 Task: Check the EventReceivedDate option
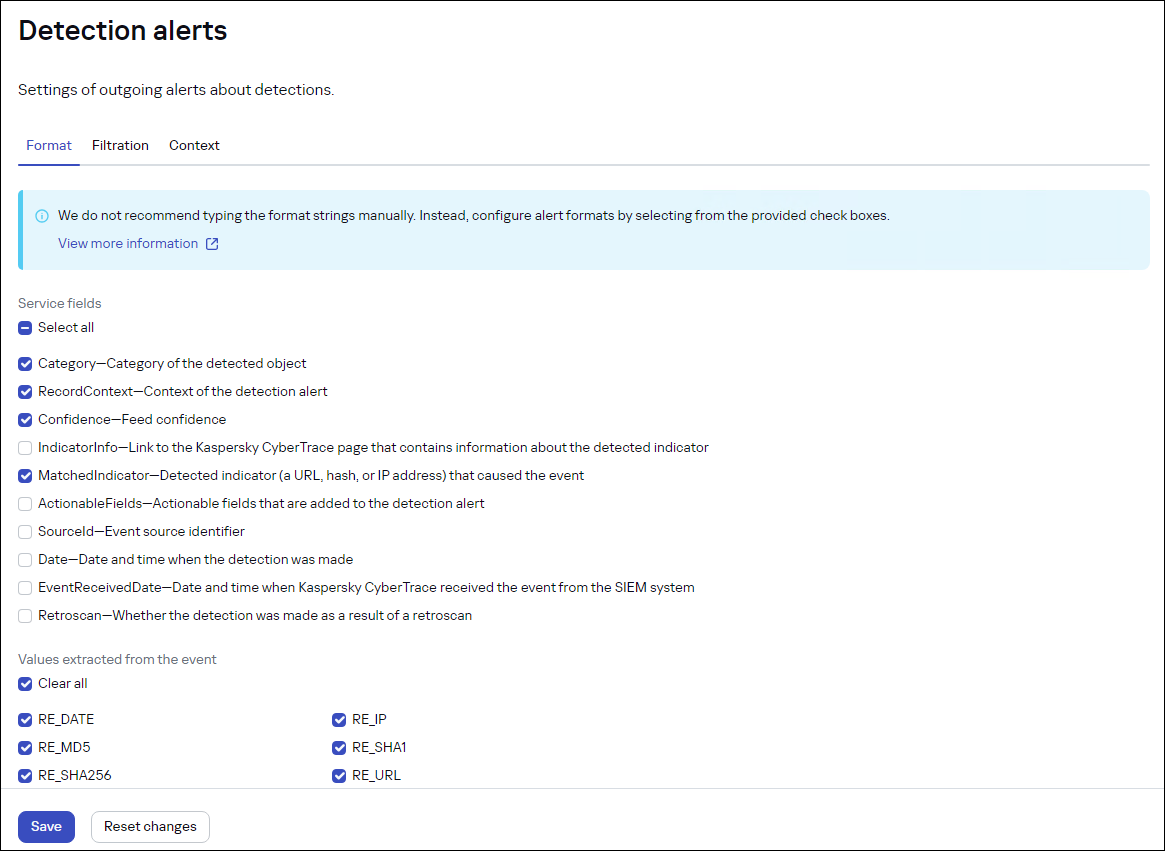[x=24, y=587]
